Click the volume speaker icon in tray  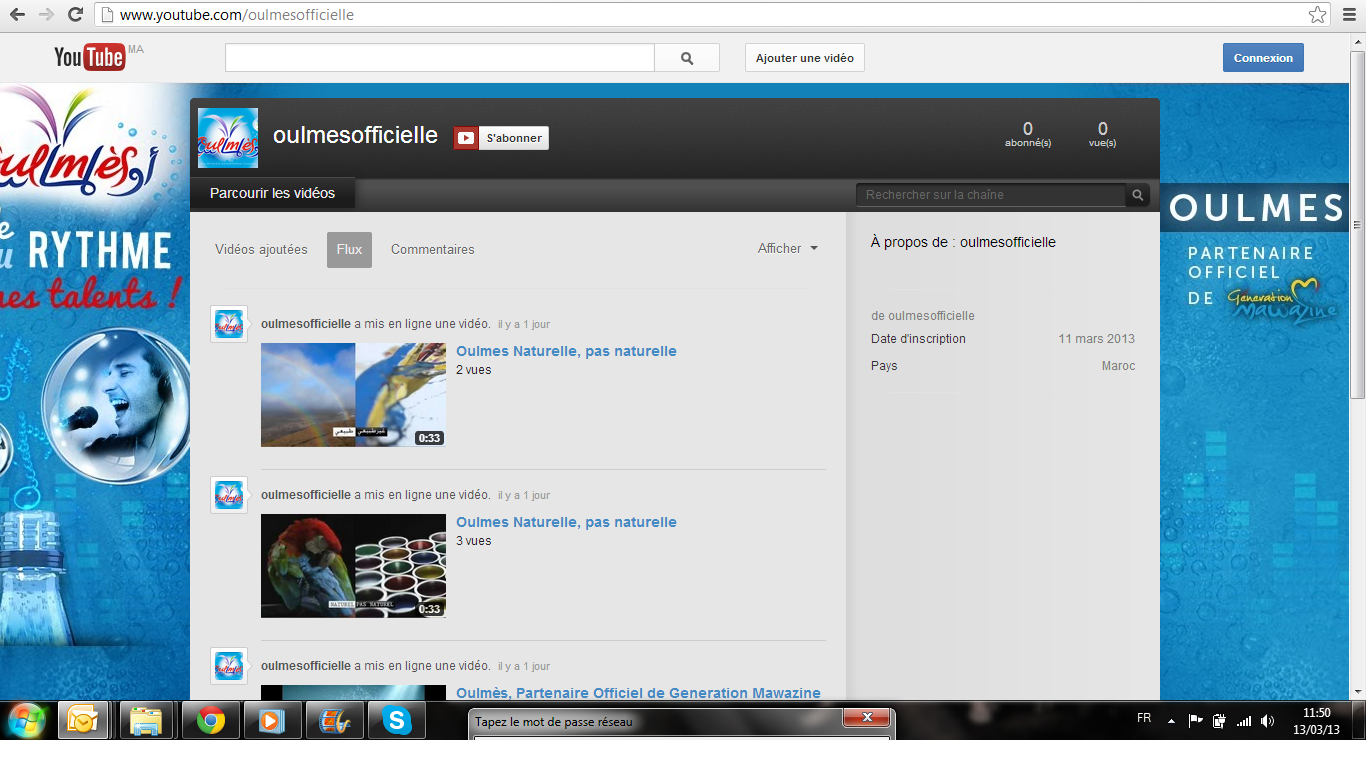pos(1267,720)
